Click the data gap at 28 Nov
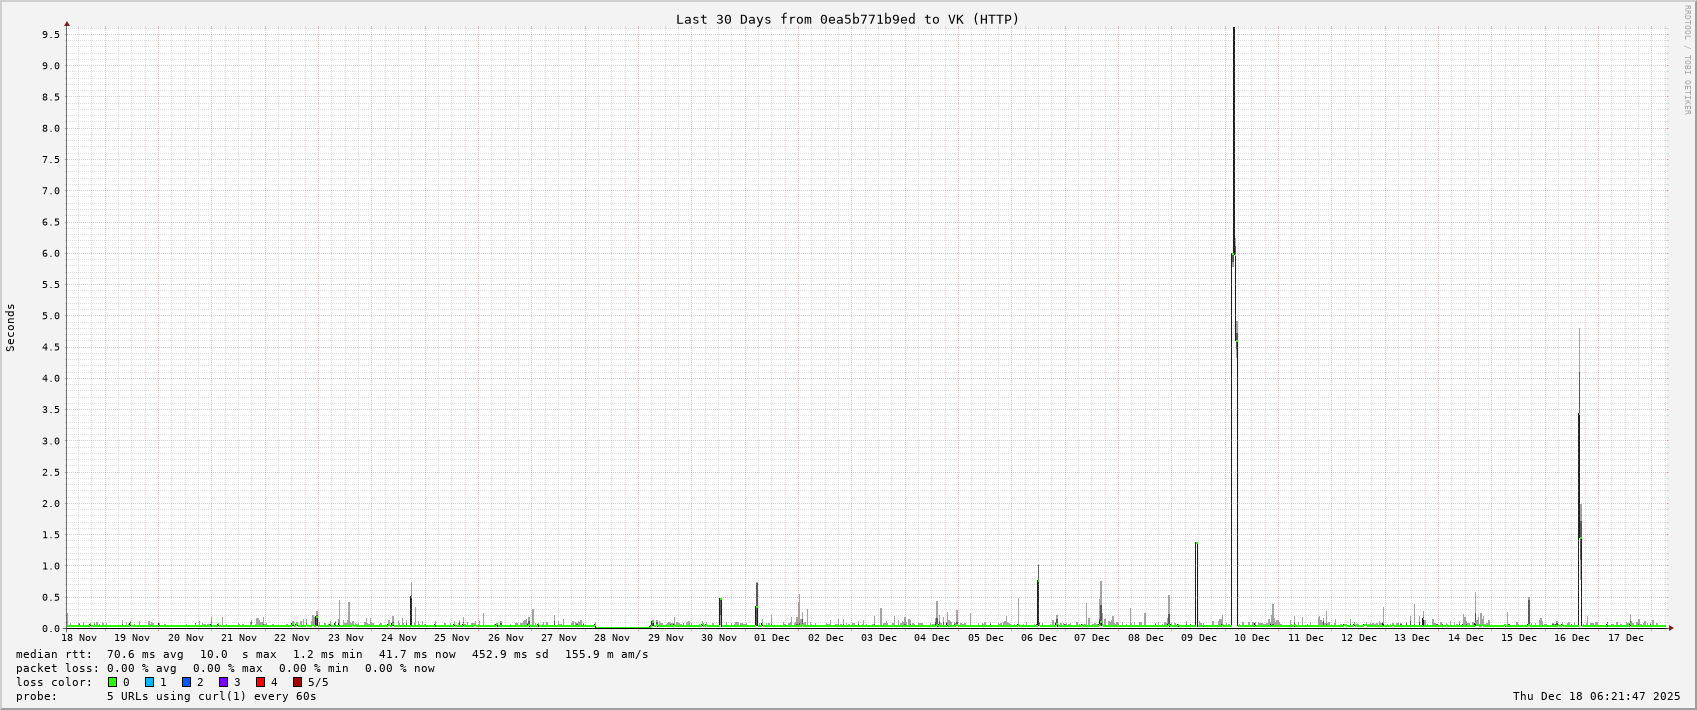The width and height of the screenshot is (1697, 710). click(x=622, y=627)
